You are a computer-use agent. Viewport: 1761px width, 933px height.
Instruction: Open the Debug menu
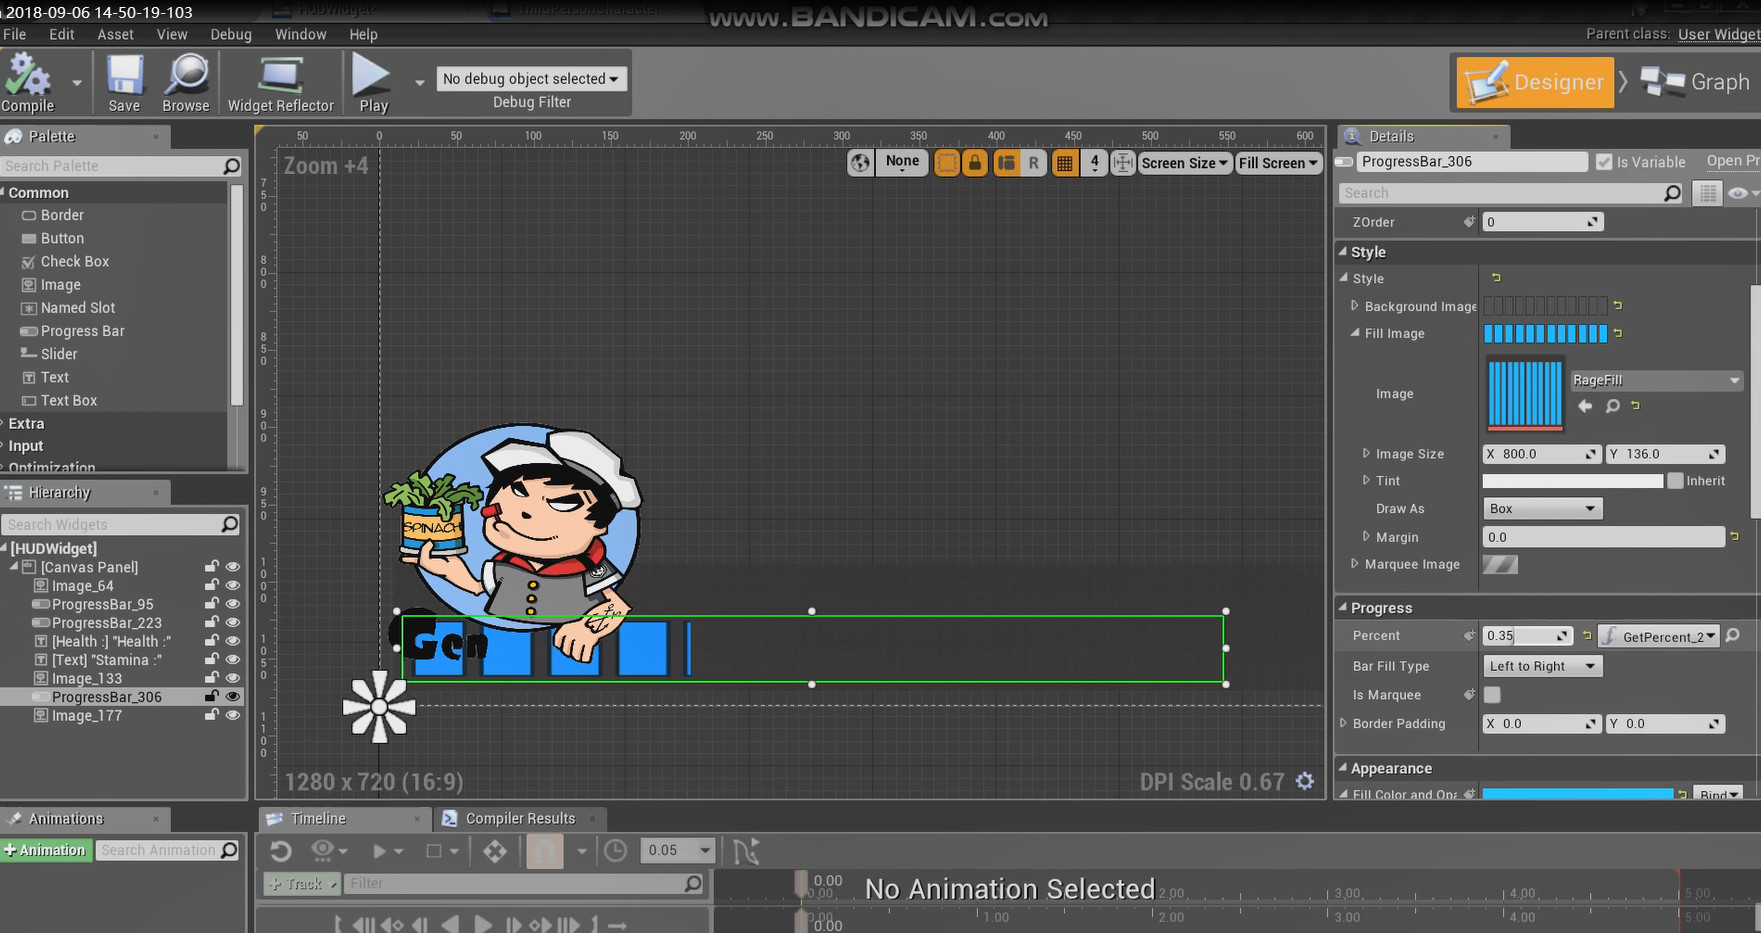pos(231,34)
